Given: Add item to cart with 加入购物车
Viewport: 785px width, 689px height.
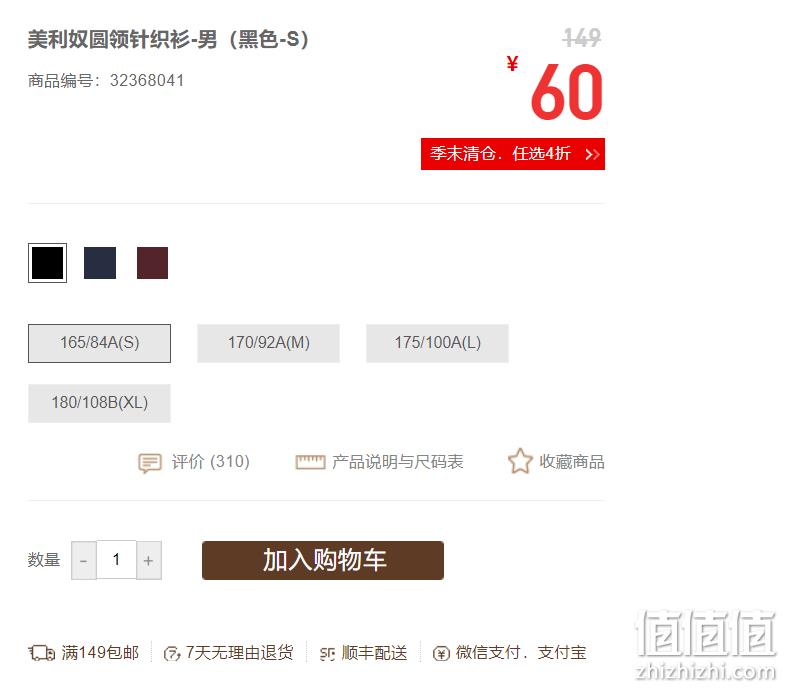Looking at the screenshot, I should coord(323,560).
